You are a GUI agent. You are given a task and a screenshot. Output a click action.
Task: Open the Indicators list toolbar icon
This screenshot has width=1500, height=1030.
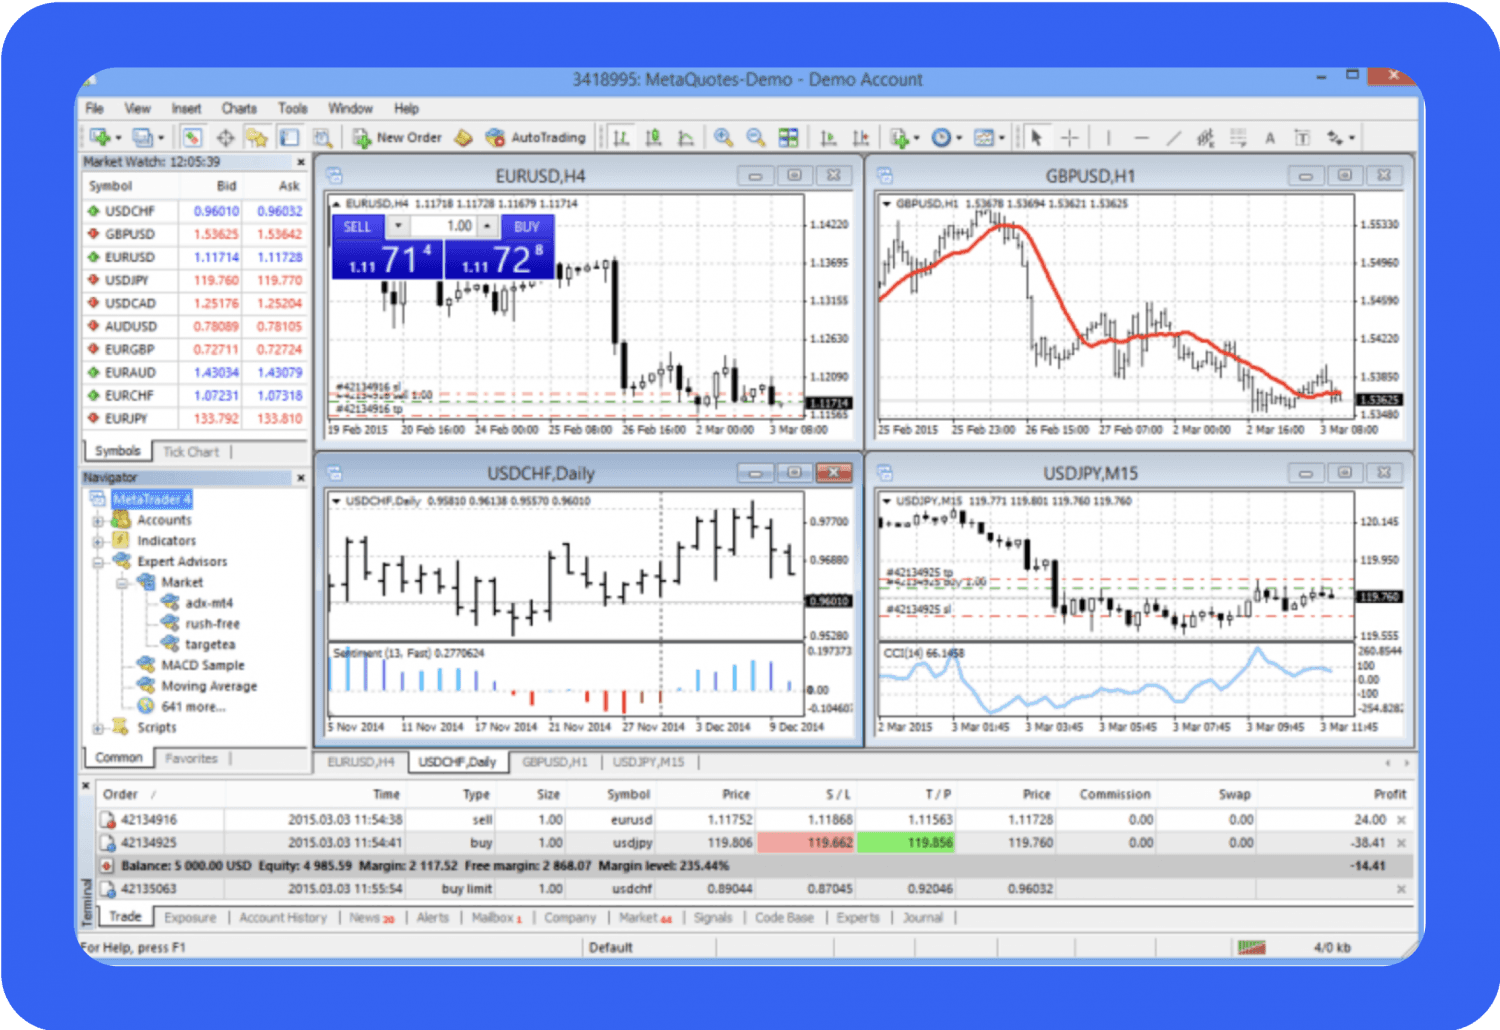click(899, 137)
